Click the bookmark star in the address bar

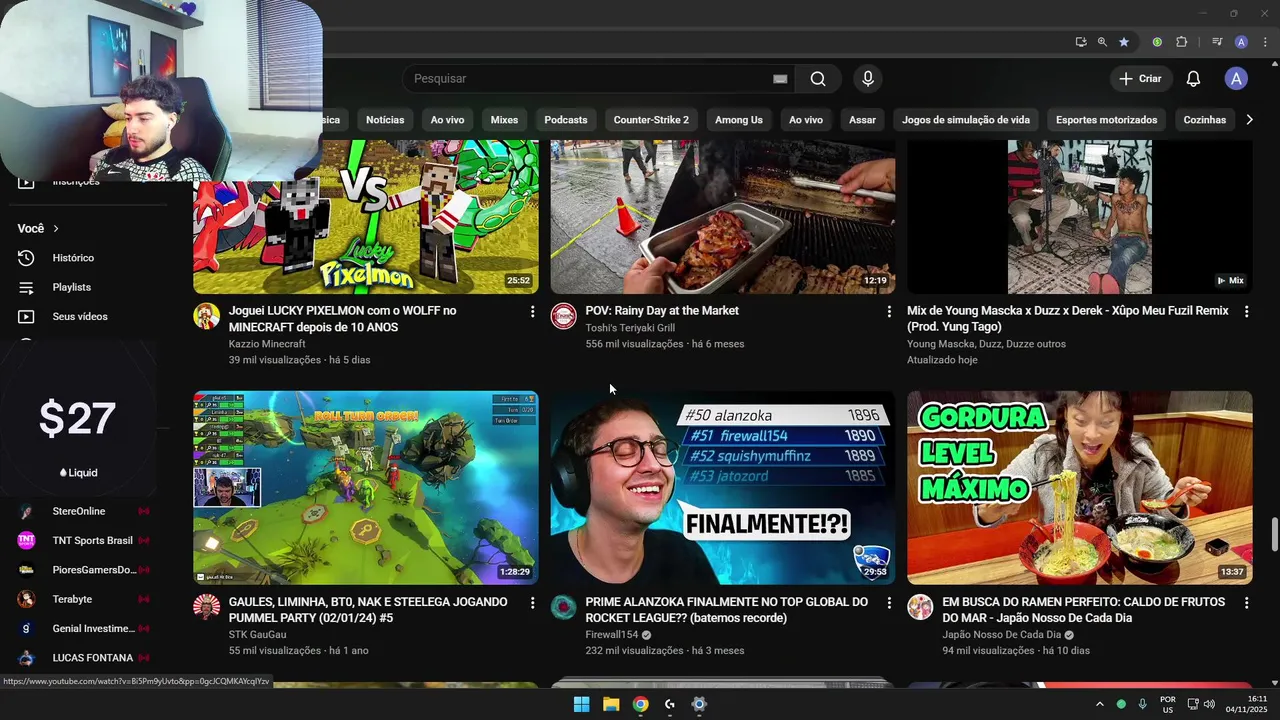coord(1124,42)
